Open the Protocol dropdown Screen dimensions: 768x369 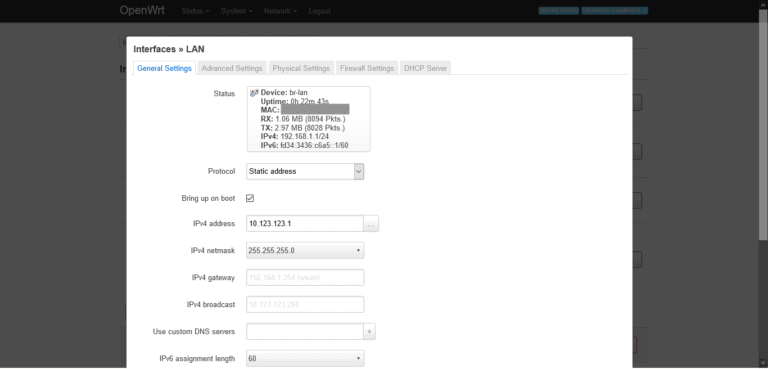(305, 172)
